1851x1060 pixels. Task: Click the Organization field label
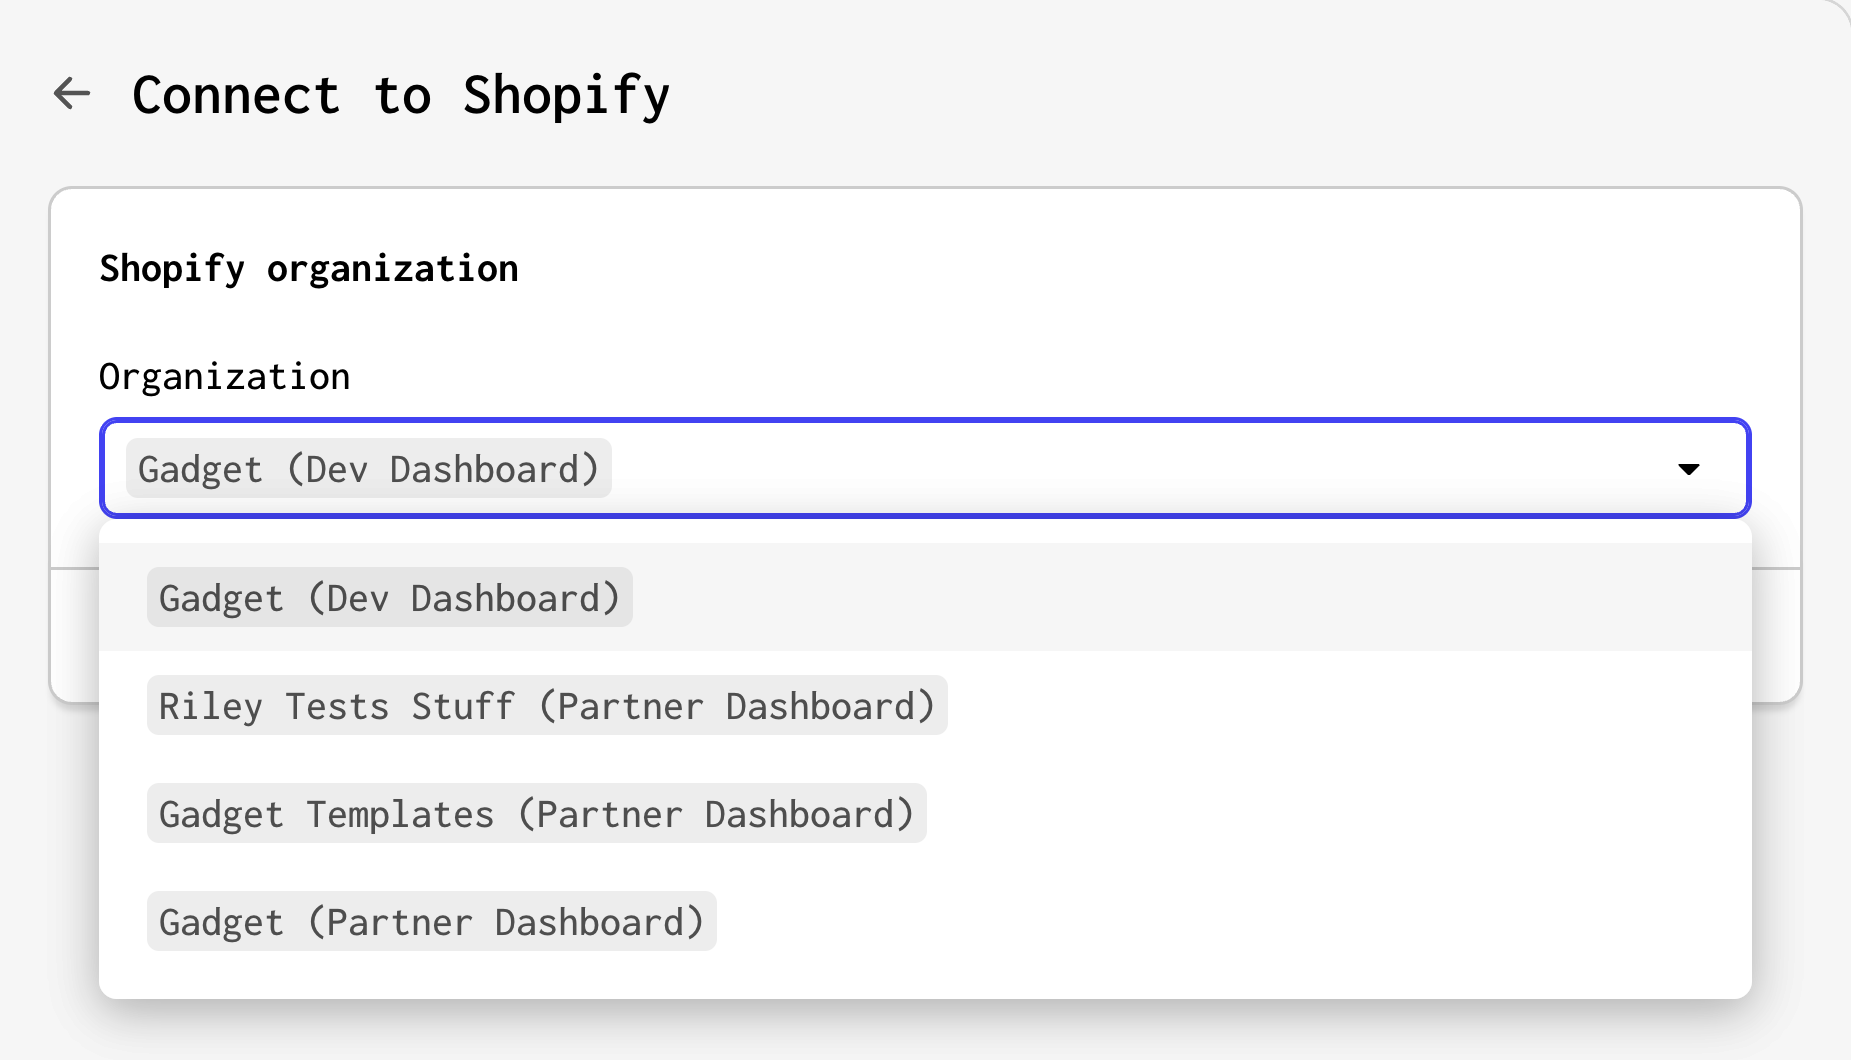click(225, 377)
